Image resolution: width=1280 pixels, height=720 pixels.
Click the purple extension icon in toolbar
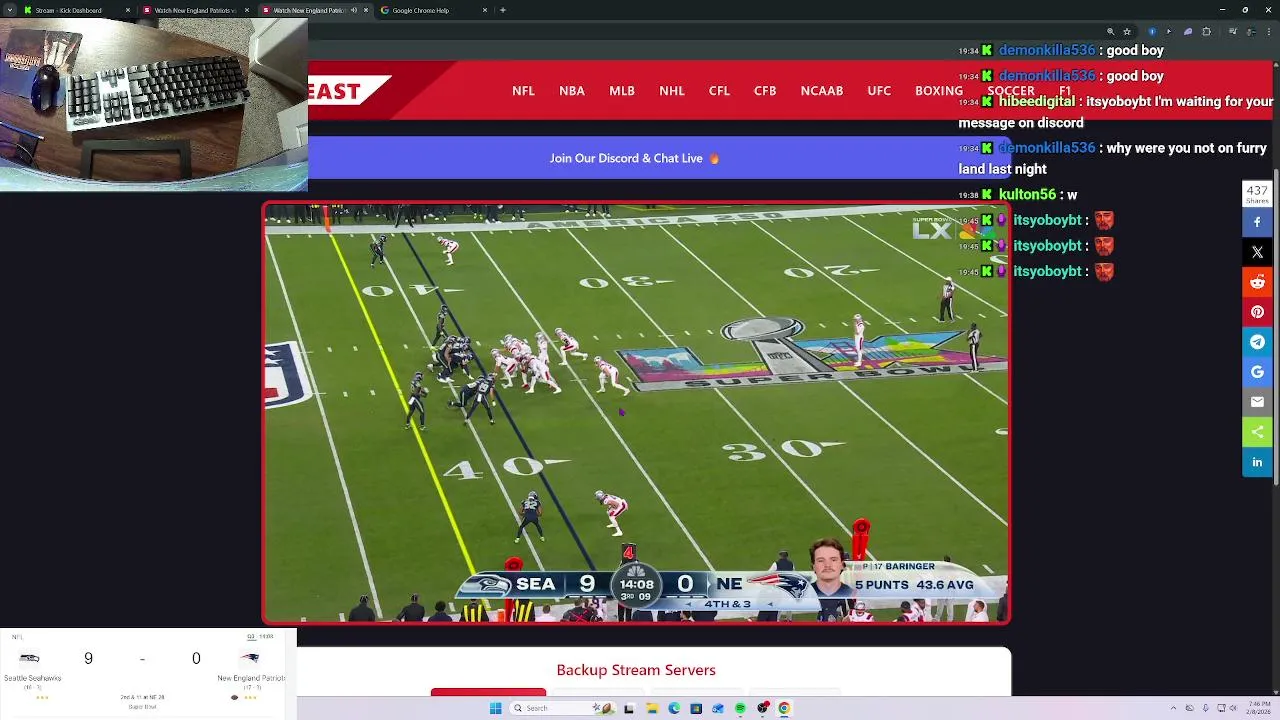[x=1188, y=32]
